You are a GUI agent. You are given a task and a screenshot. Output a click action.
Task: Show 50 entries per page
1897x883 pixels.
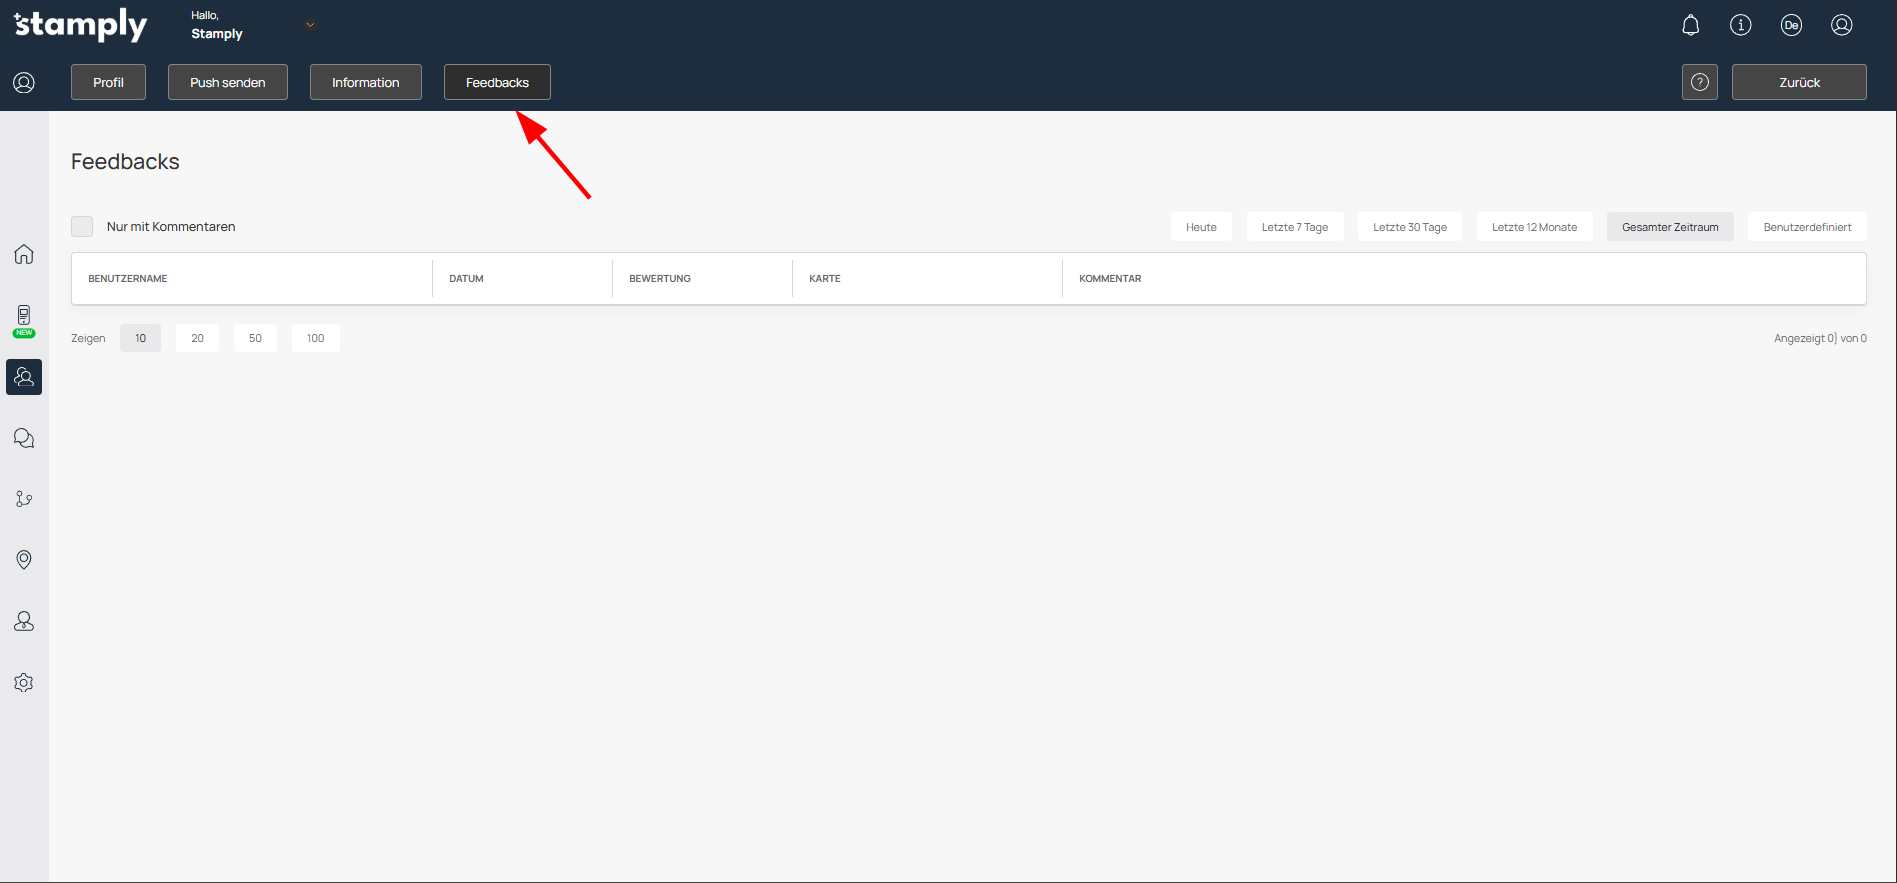click(x=255, y=338)
